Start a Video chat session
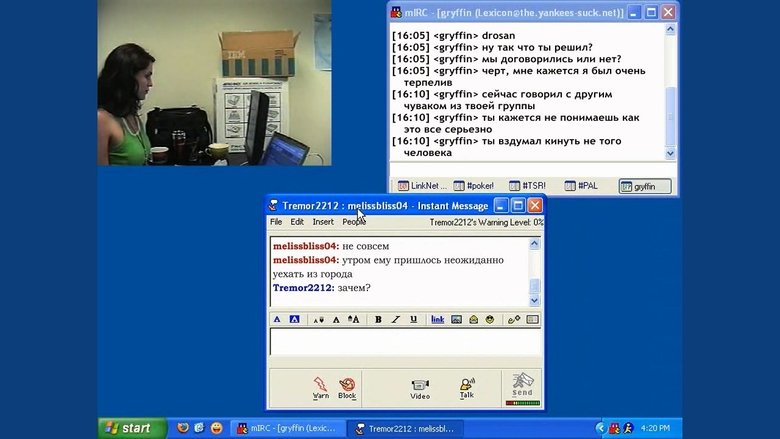The height and width of the screenshot is (439, 780). pos(420,387)
